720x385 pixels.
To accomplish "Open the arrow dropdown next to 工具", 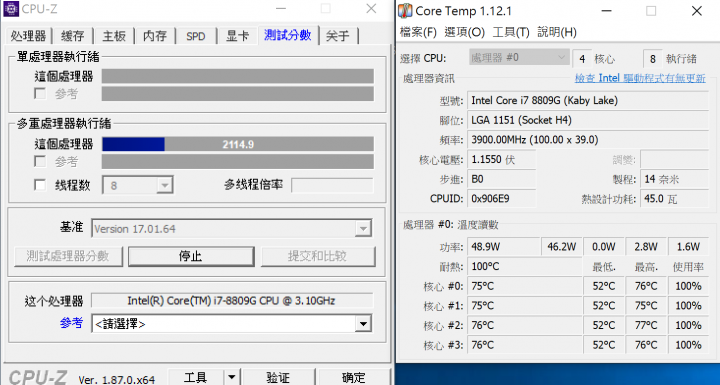I will click(232, 377).
